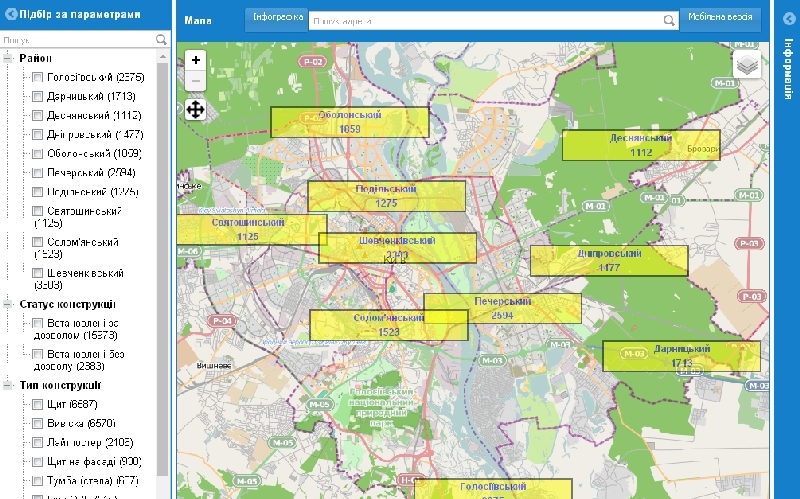Click the search magnifier in left panel
800x499 pixels.
click(x=161, y=39)
